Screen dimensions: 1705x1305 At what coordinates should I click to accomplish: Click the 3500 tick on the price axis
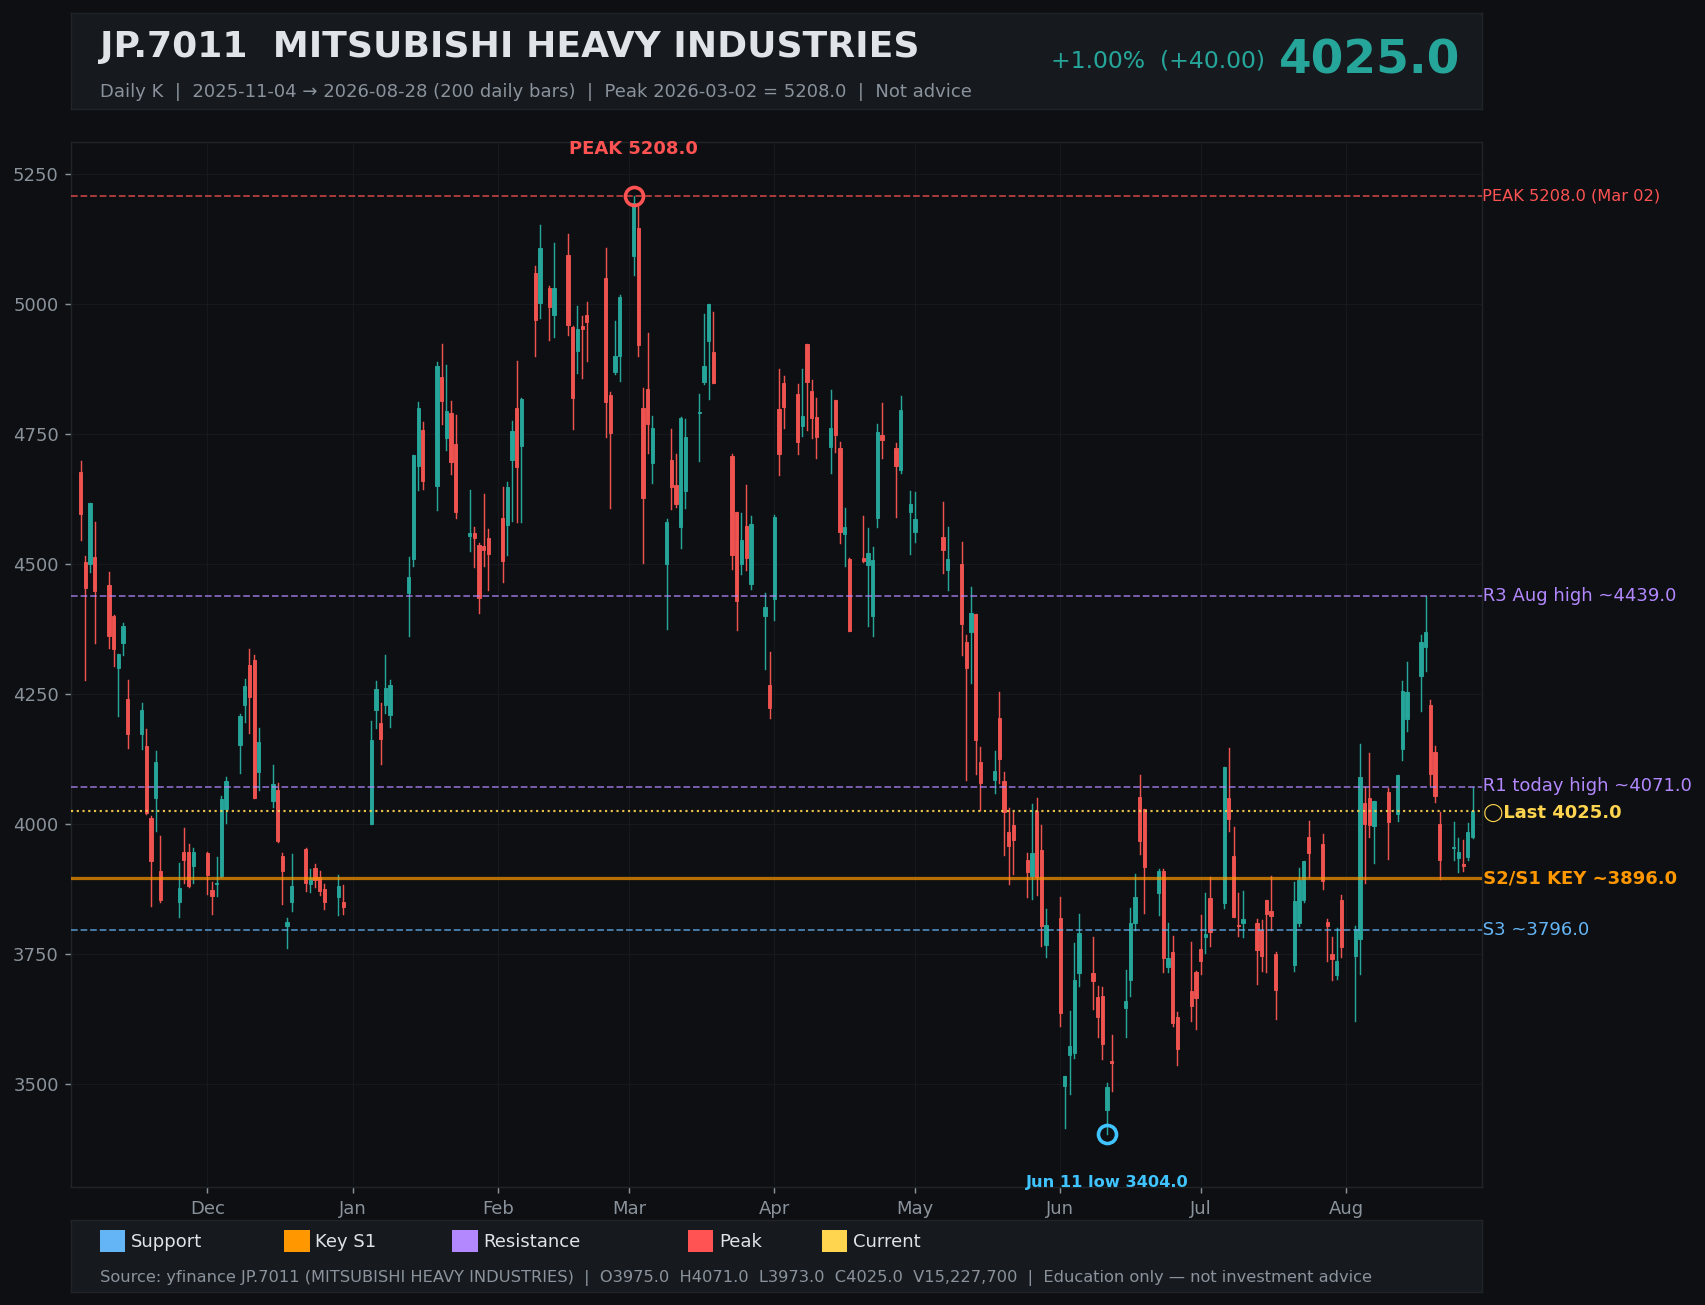(36, 1085)
